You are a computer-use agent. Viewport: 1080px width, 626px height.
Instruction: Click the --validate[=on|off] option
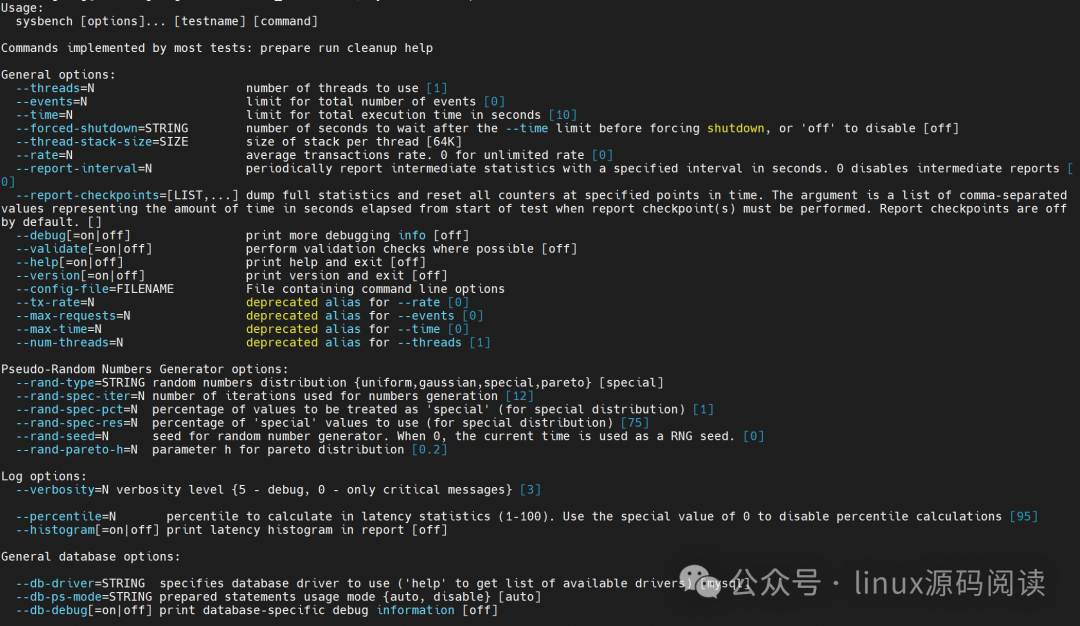click(x=84, y=249)
